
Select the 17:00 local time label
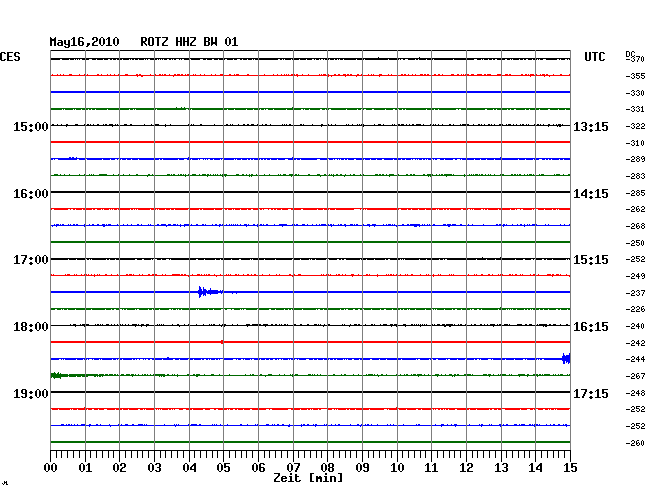[x=31, y=260]
